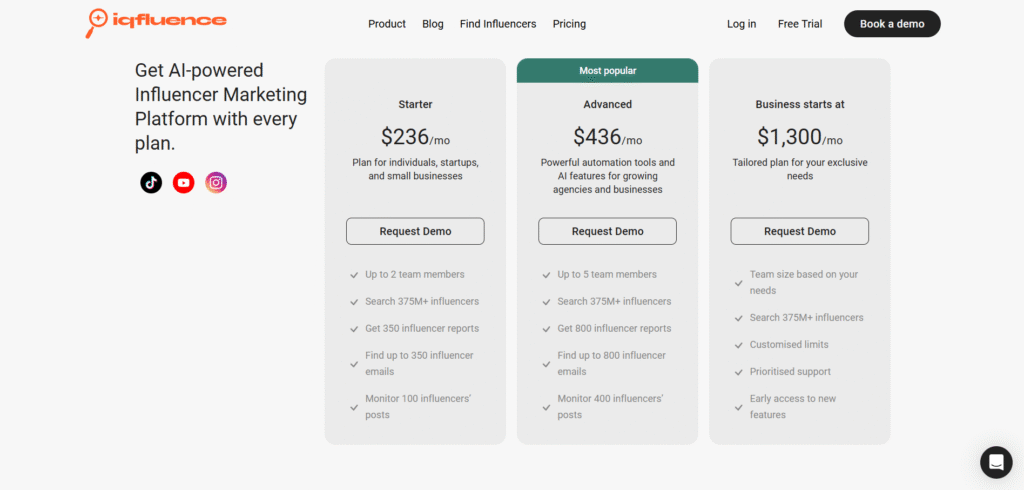Select the 'Business starts at' title

[x=799, y=104]
